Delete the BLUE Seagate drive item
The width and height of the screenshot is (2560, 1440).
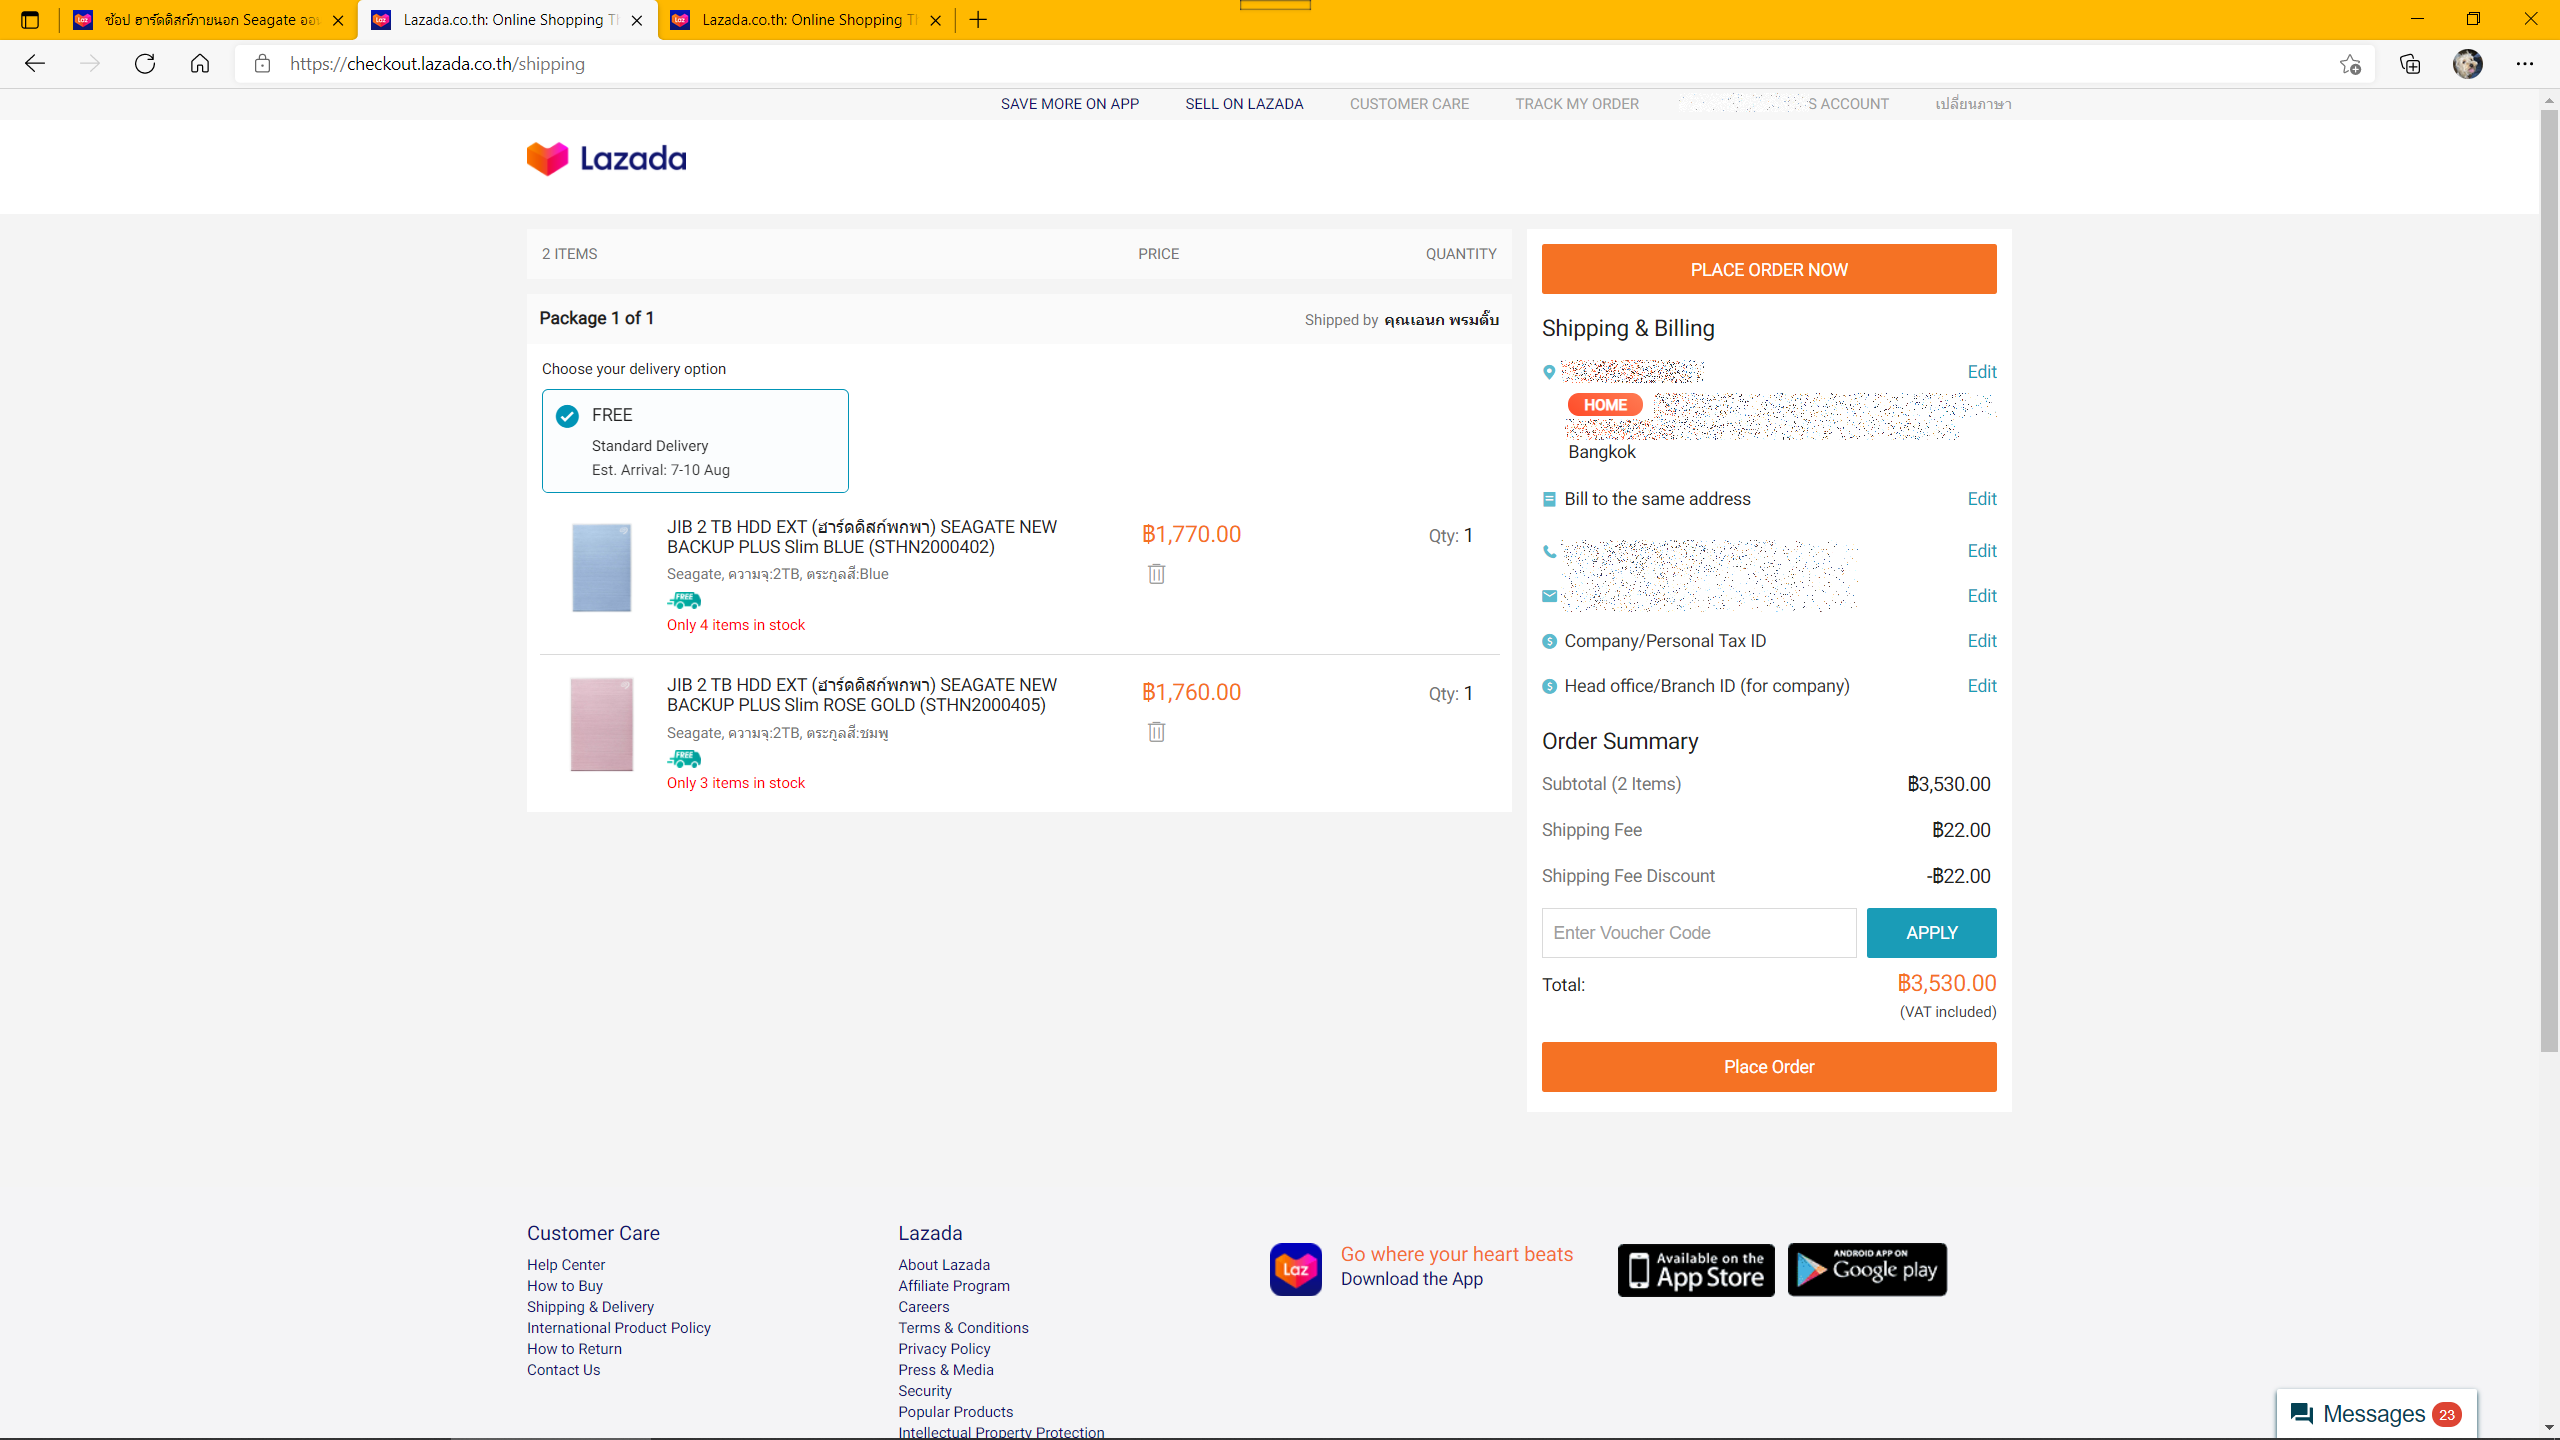(x=1156, y=574)
